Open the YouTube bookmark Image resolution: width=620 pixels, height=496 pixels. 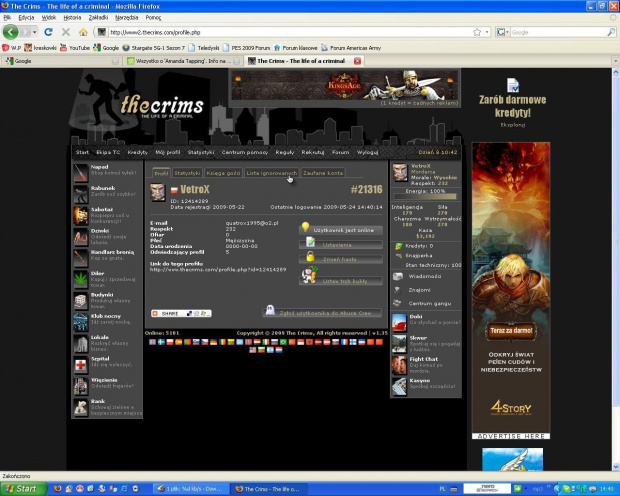point(75,48)
